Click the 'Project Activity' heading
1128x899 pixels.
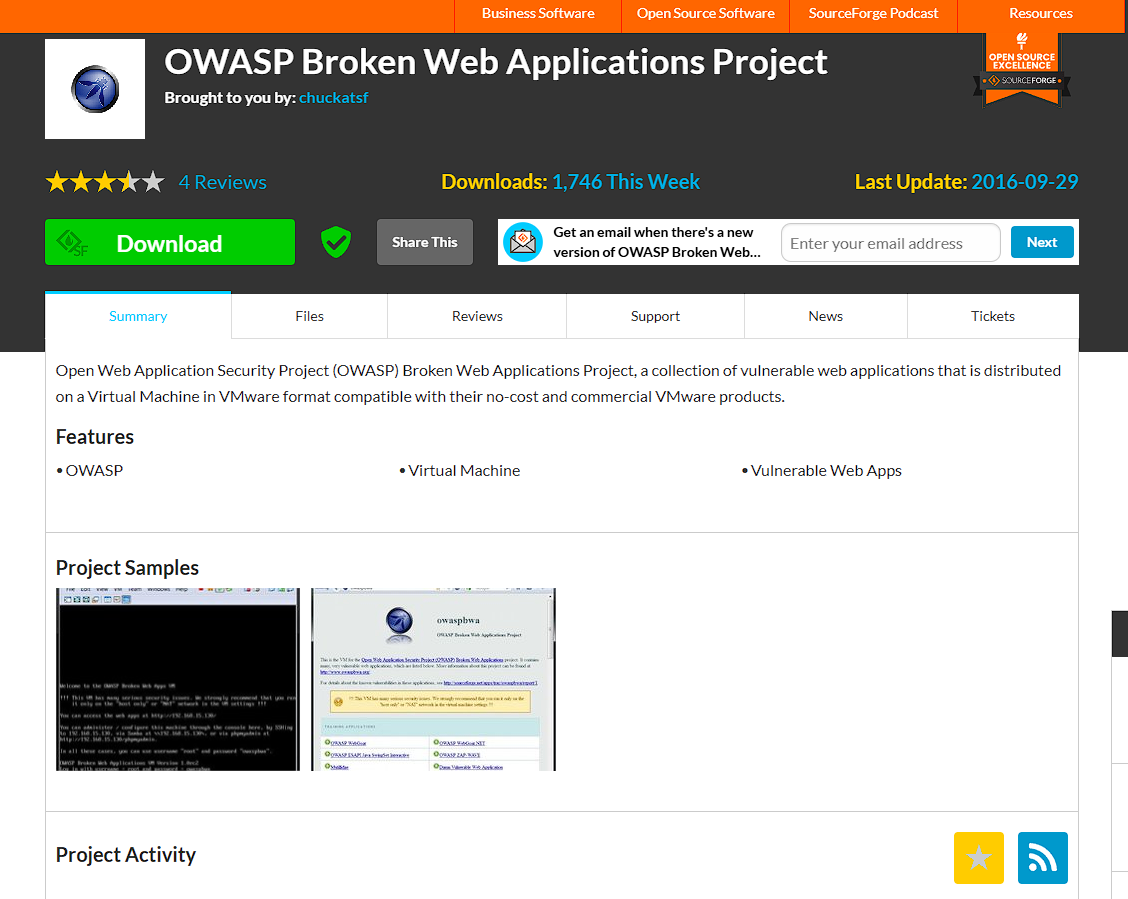(x=126, y=854)
